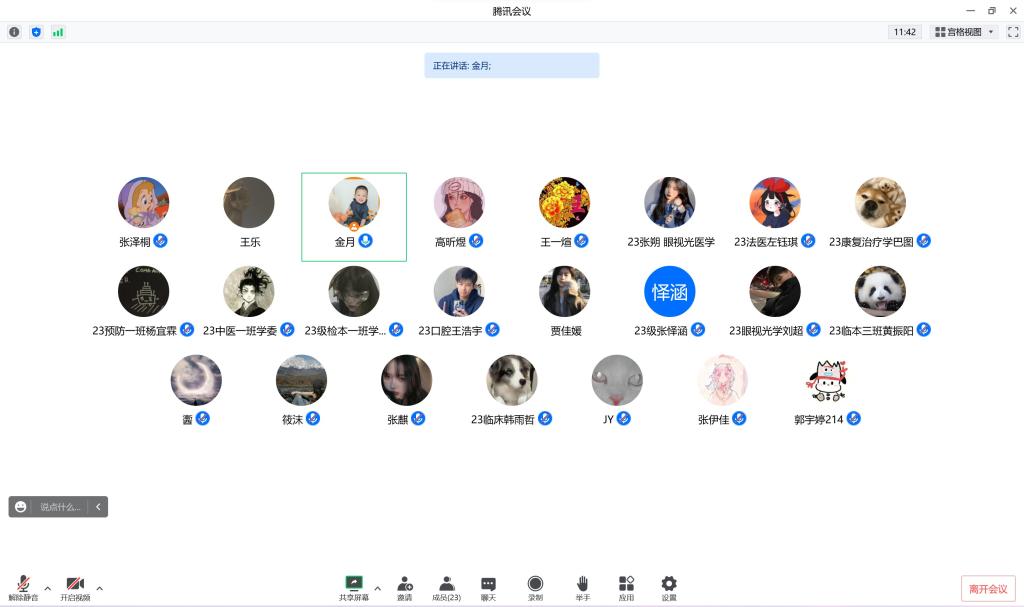
Task: Click the muted mic icon beside 张麒
Action: click(418, 419)
